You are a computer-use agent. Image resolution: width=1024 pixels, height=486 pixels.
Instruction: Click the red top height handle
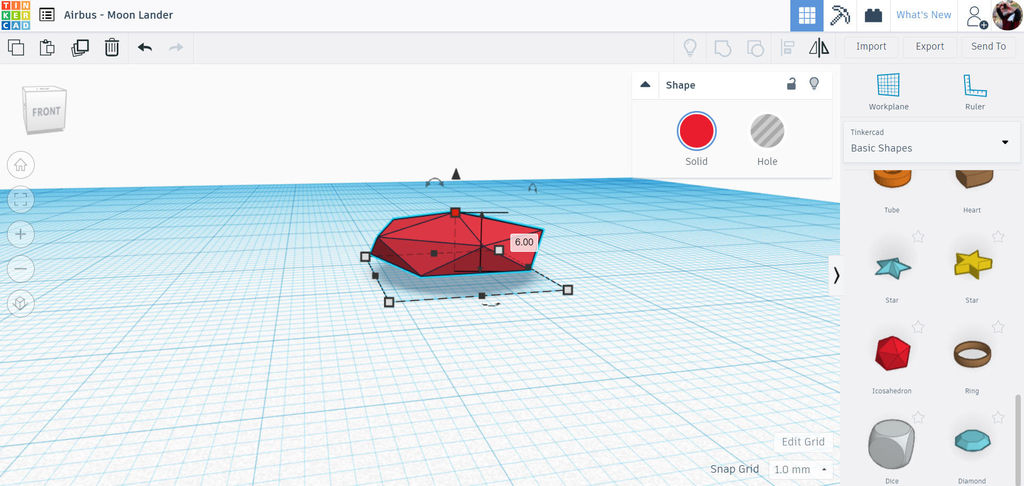455,212
